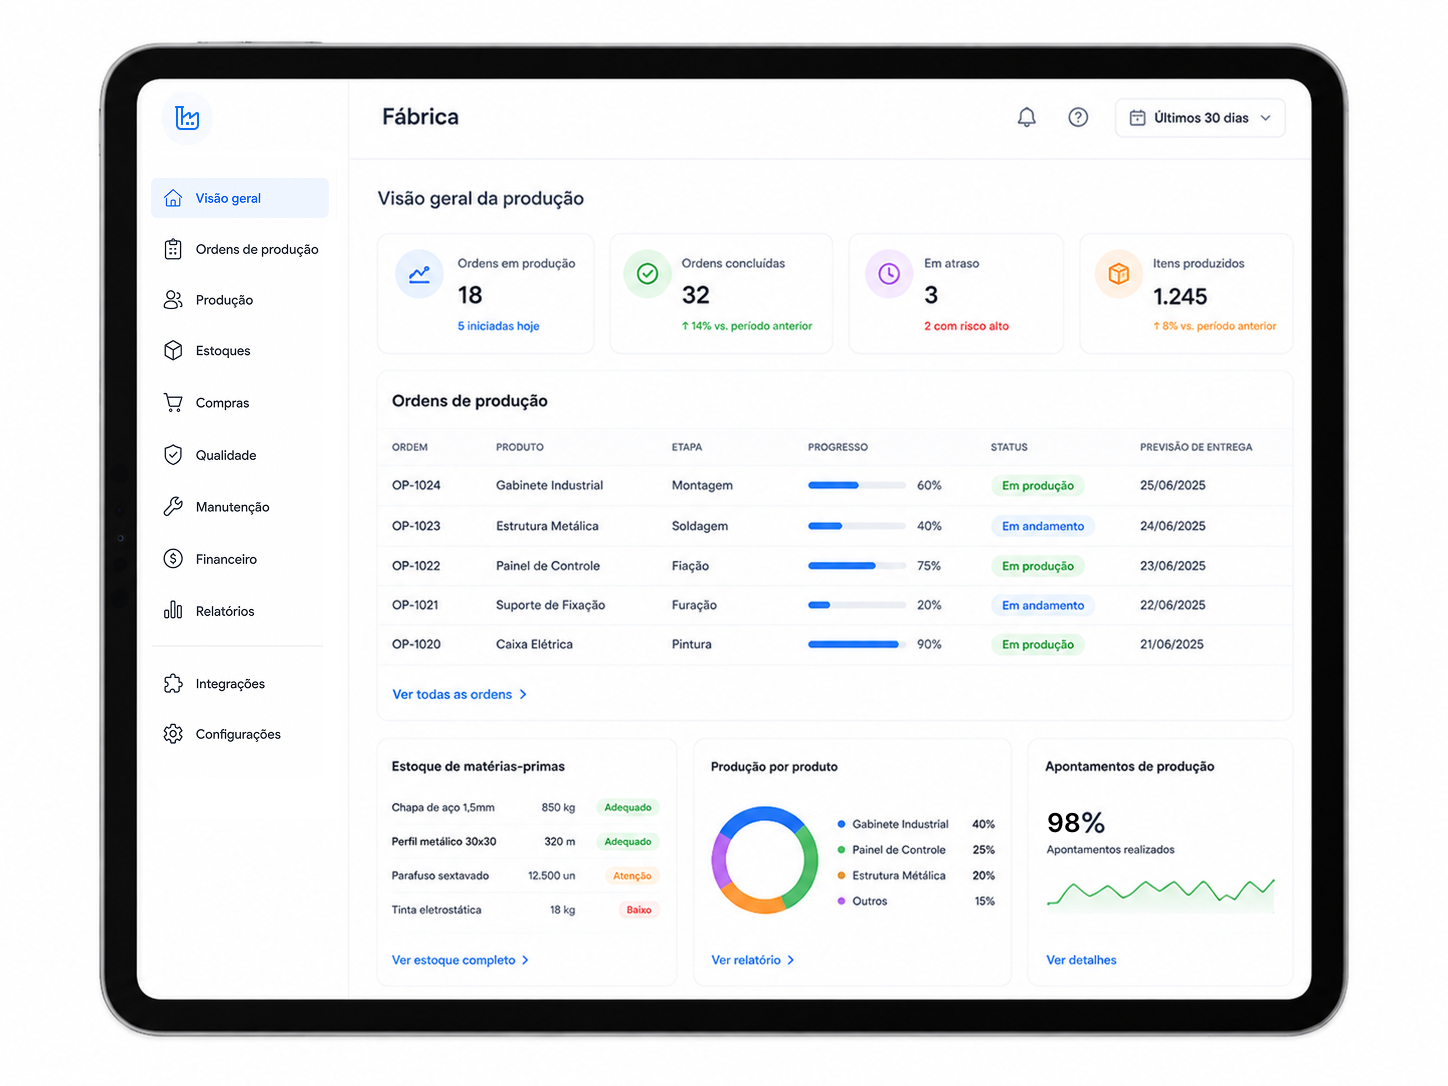Click the 2 com risco alto text
Image resolution: width=1448 pixels, height=1086 pixels.
966,326
